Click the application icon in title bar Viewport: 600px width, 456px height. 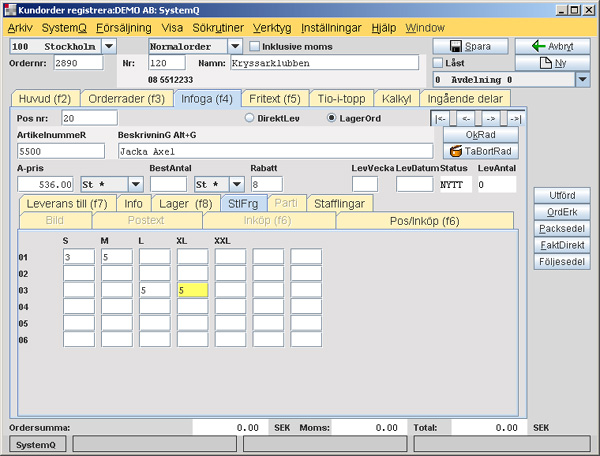click(x=10, y=10)
